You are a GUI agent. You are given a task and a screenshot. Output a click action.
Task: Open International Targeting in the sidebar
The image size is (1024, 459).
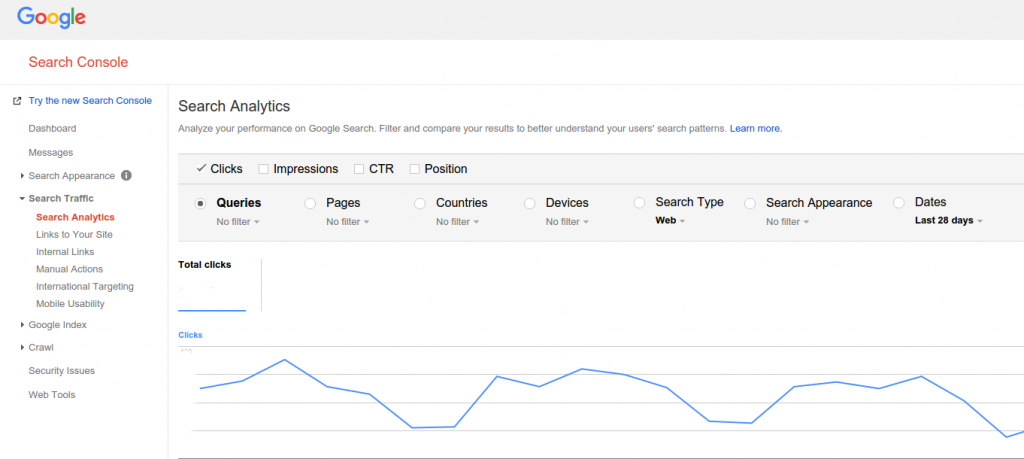85,286
